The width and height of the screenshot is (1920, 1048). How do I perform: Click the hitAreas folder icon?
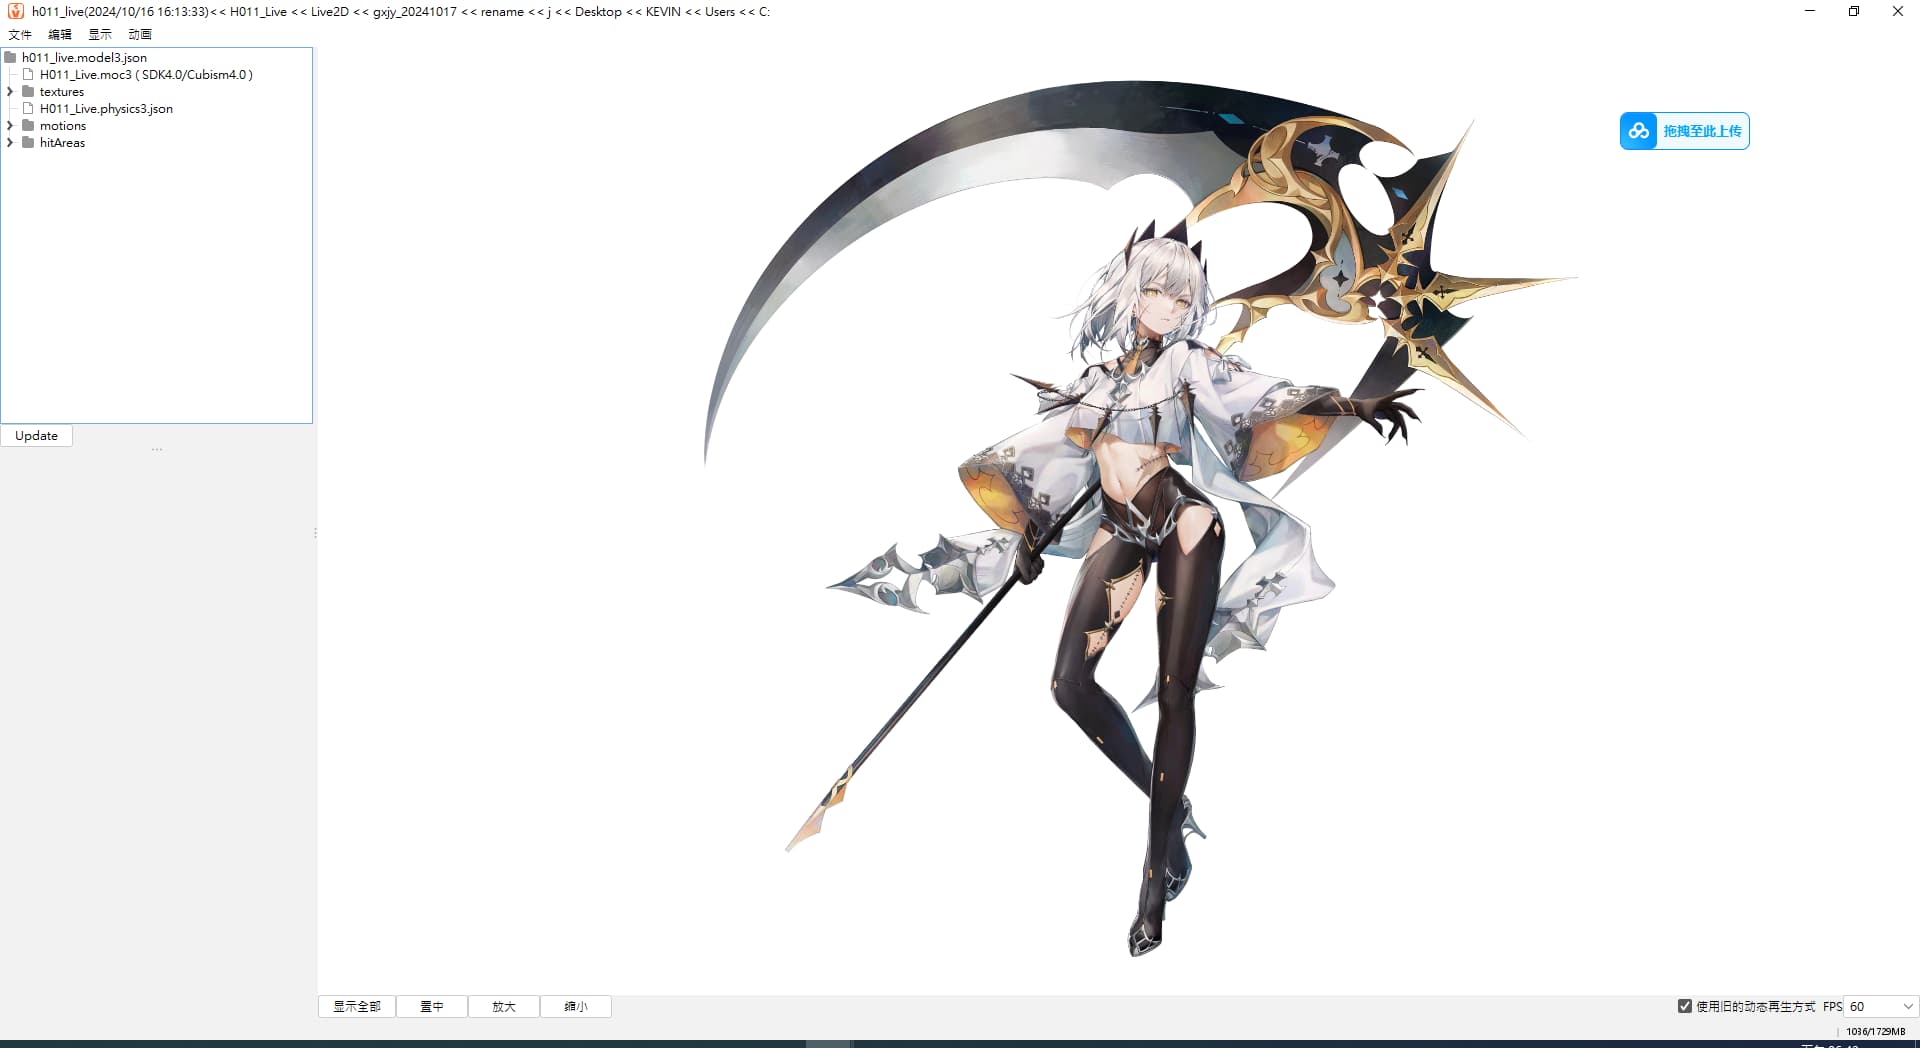[x=28, y=142]
